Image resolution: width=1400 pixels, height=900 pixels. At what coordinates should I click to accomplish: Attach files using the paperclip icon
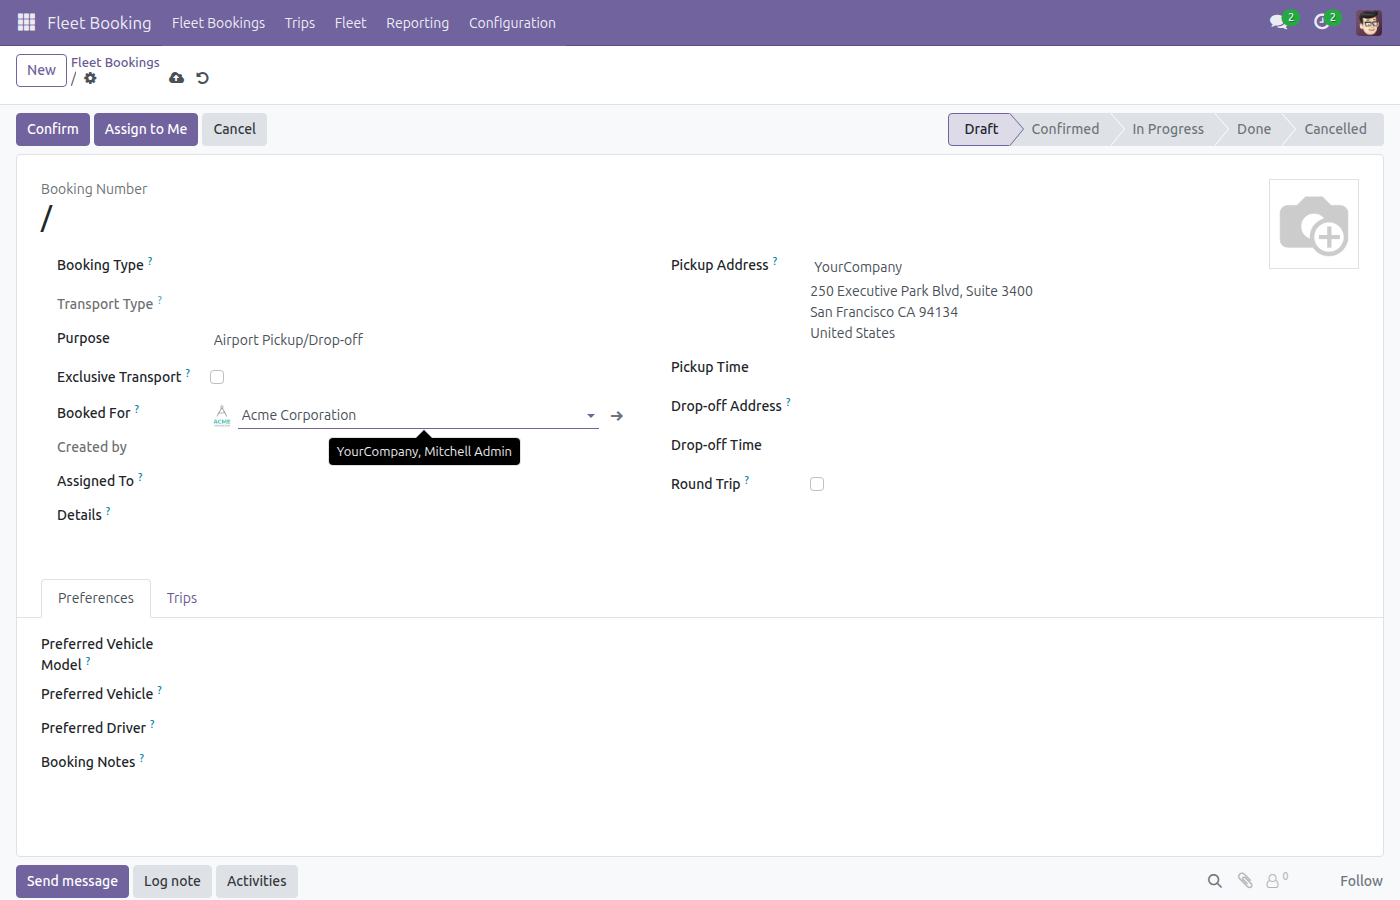[x=1245, y=881]
